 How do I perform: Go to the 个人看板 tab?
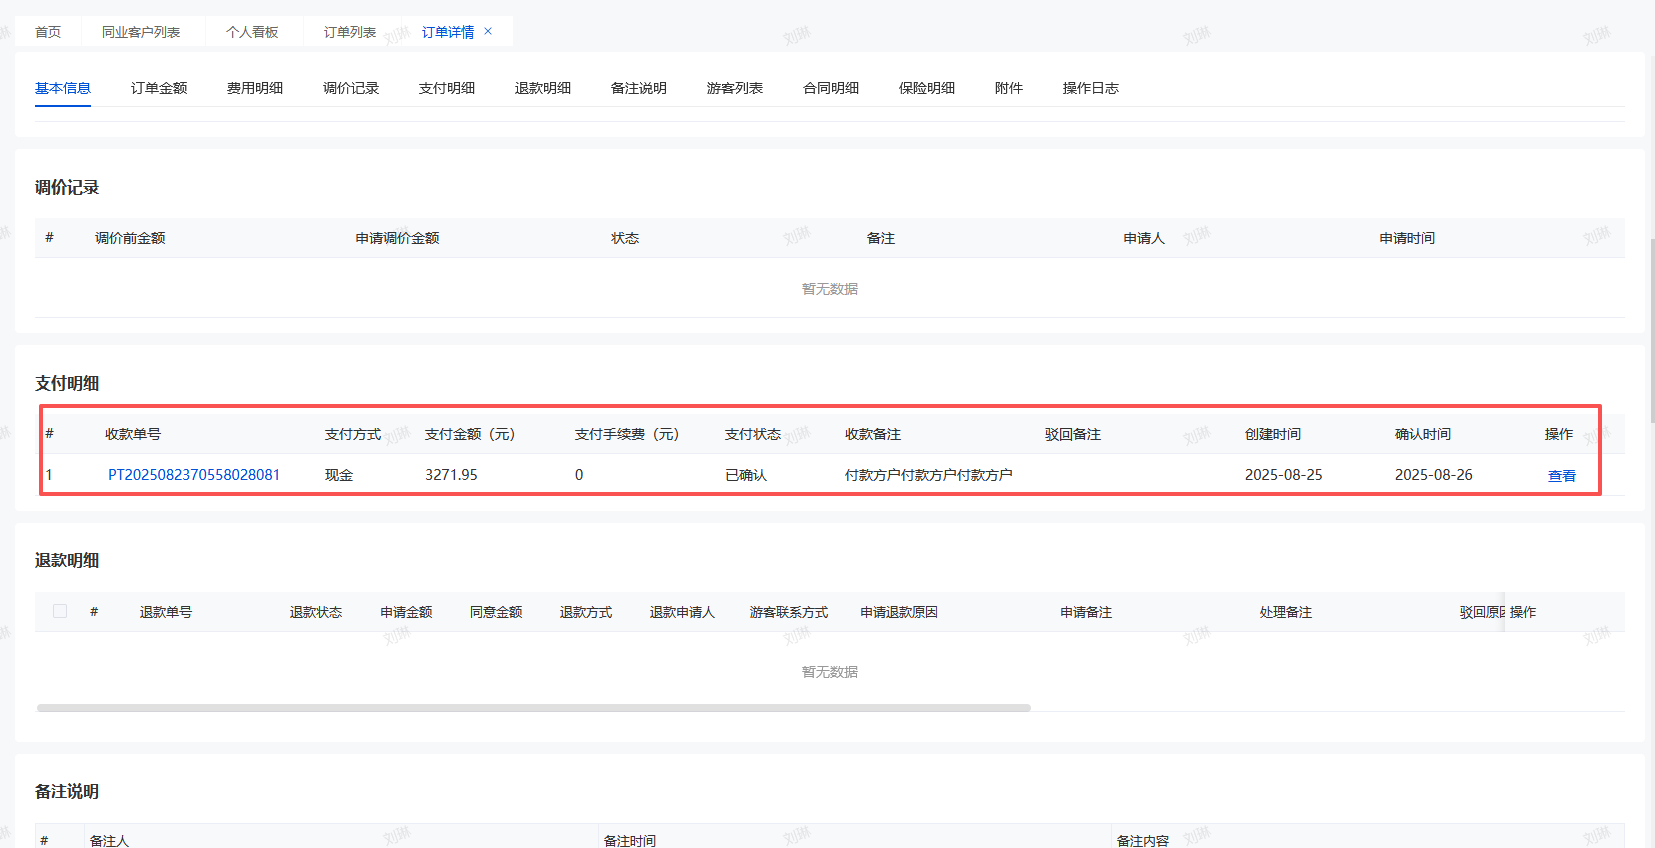click(252, 32)
